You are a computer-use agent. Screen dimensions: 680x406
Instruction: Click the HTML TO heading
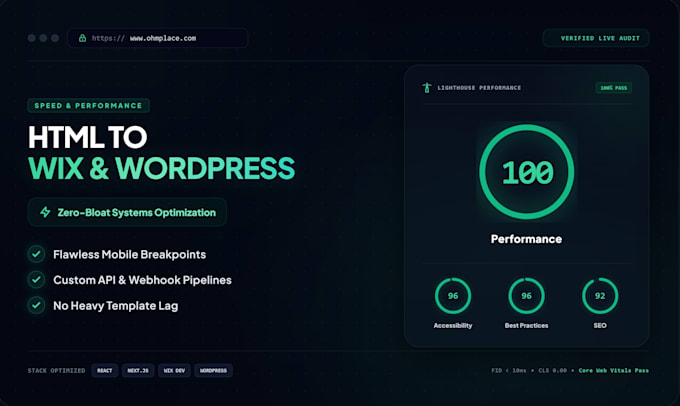(x=88, y=138)
